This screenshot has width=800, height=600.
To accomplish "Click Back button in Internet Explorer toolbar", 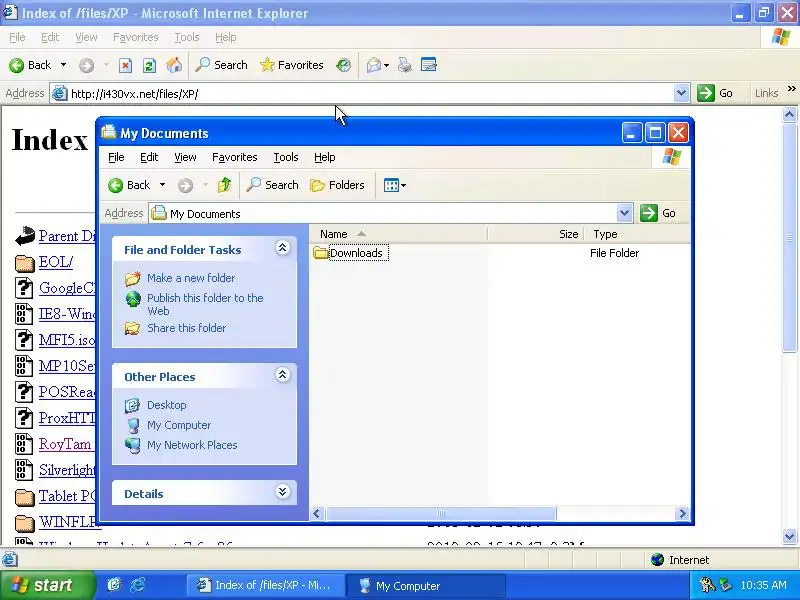I will (x=30, y=65).
